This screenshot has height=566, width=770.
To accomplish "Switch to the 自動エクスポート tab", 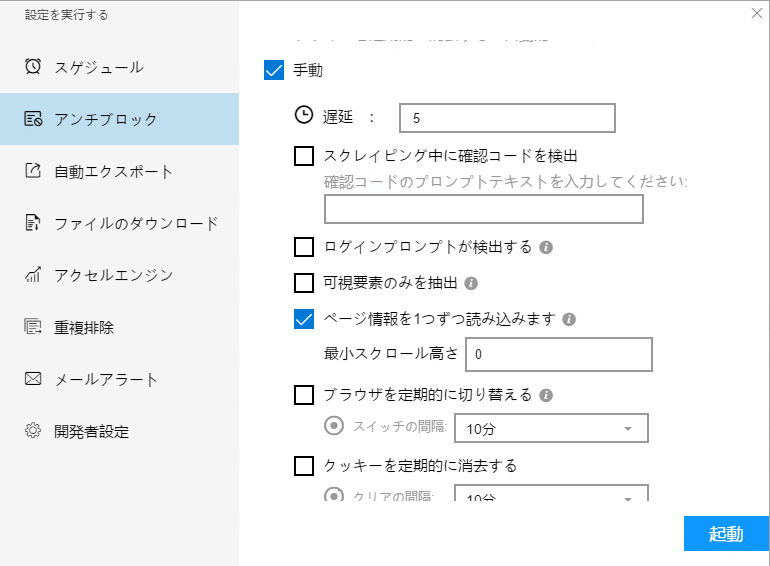I will click(x=113, y=171).
